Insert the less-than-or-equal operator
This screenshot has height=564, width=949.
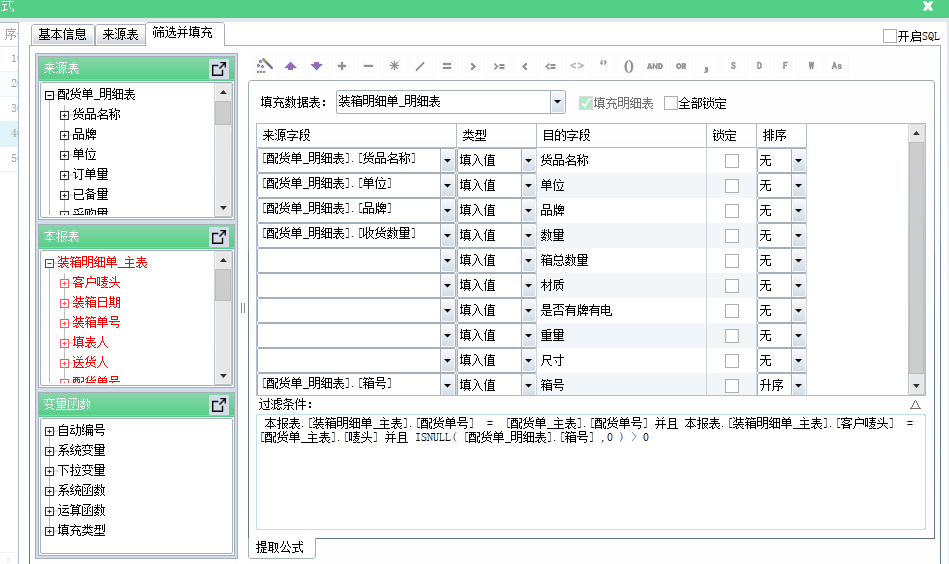click(550, 66)
